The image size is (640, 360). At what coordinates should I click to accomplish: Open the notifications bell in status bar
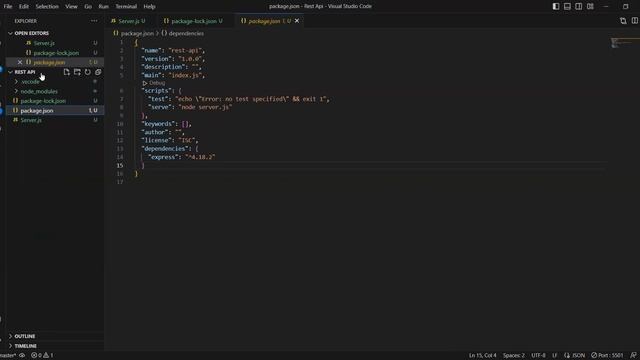(x=633, y=356)
